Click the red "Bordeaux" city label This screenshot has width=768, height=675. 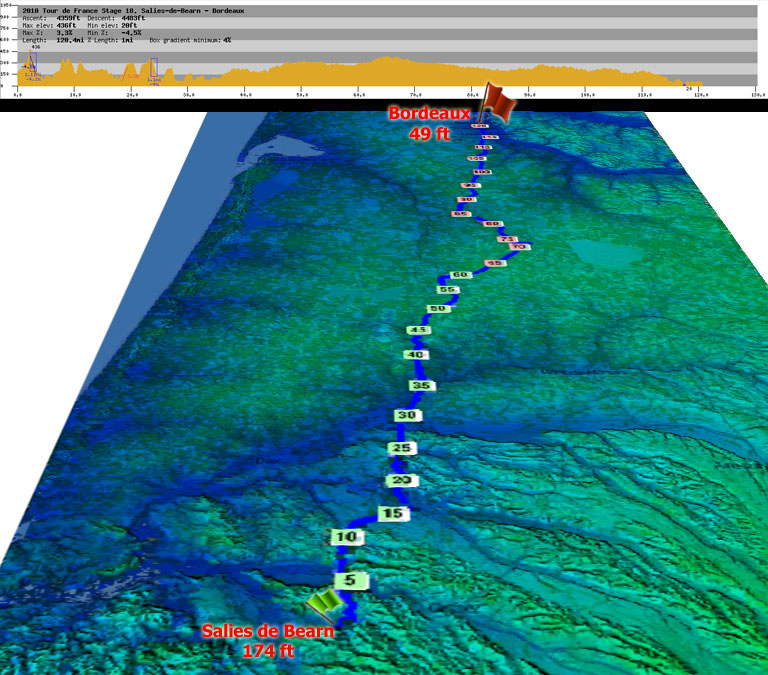point(429,113)
